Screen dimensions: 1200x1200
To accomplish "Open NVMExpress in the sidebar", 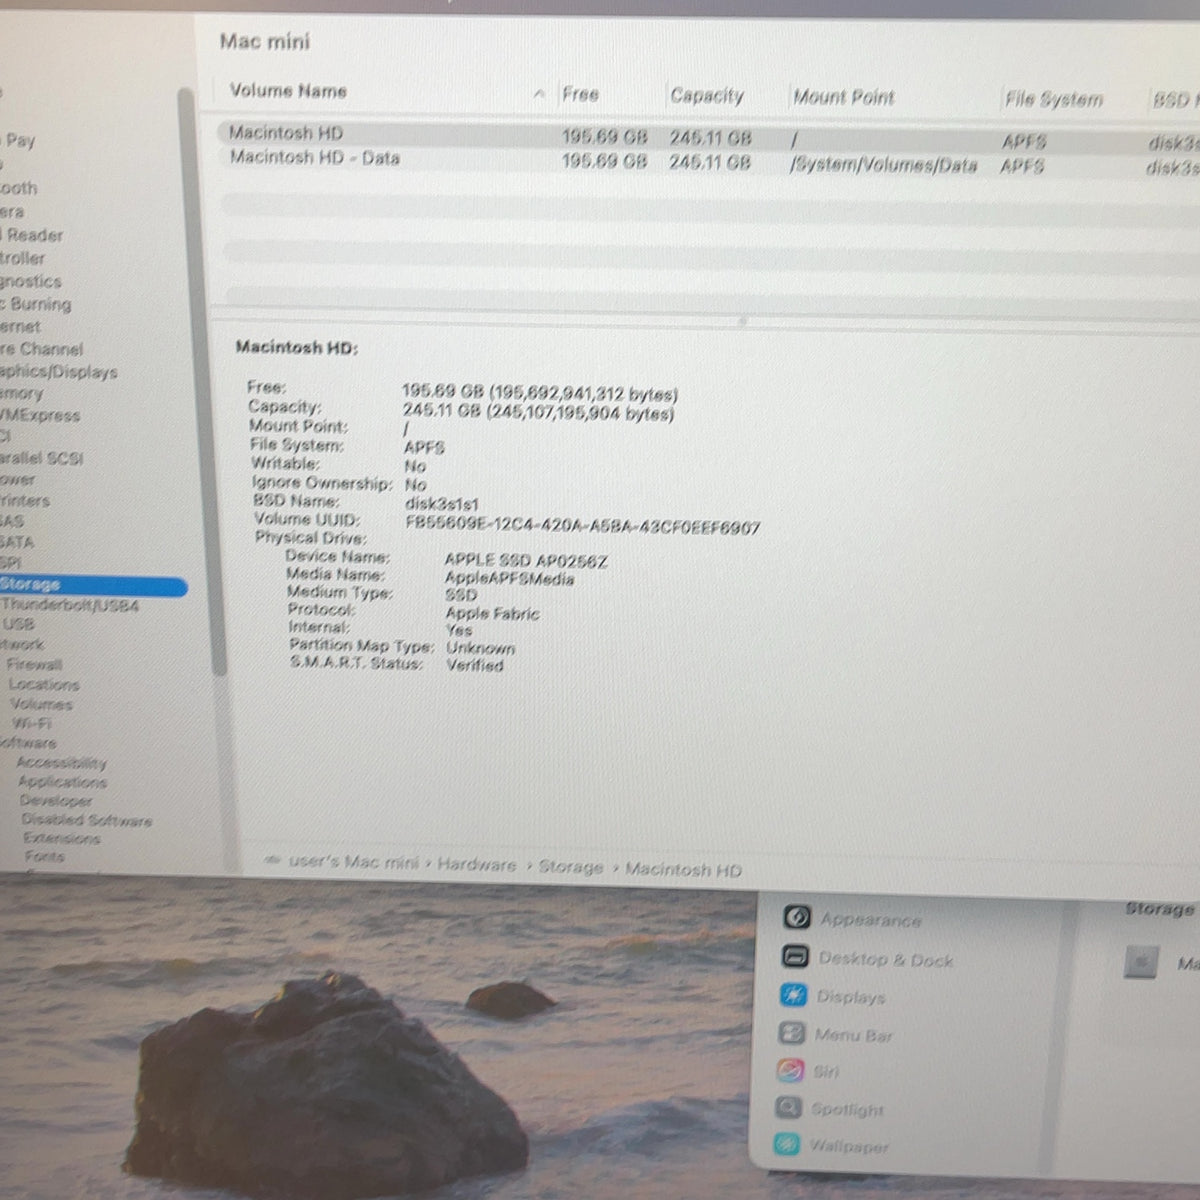I will click(40, 416).
